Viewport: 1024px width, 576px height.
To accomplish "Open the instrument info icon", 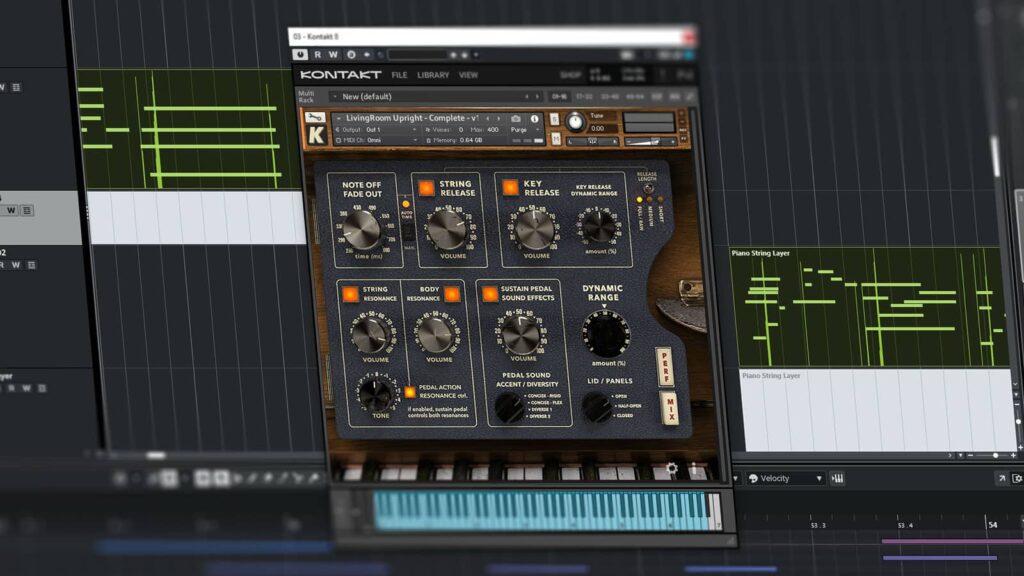I will click(x=535, y=118).
